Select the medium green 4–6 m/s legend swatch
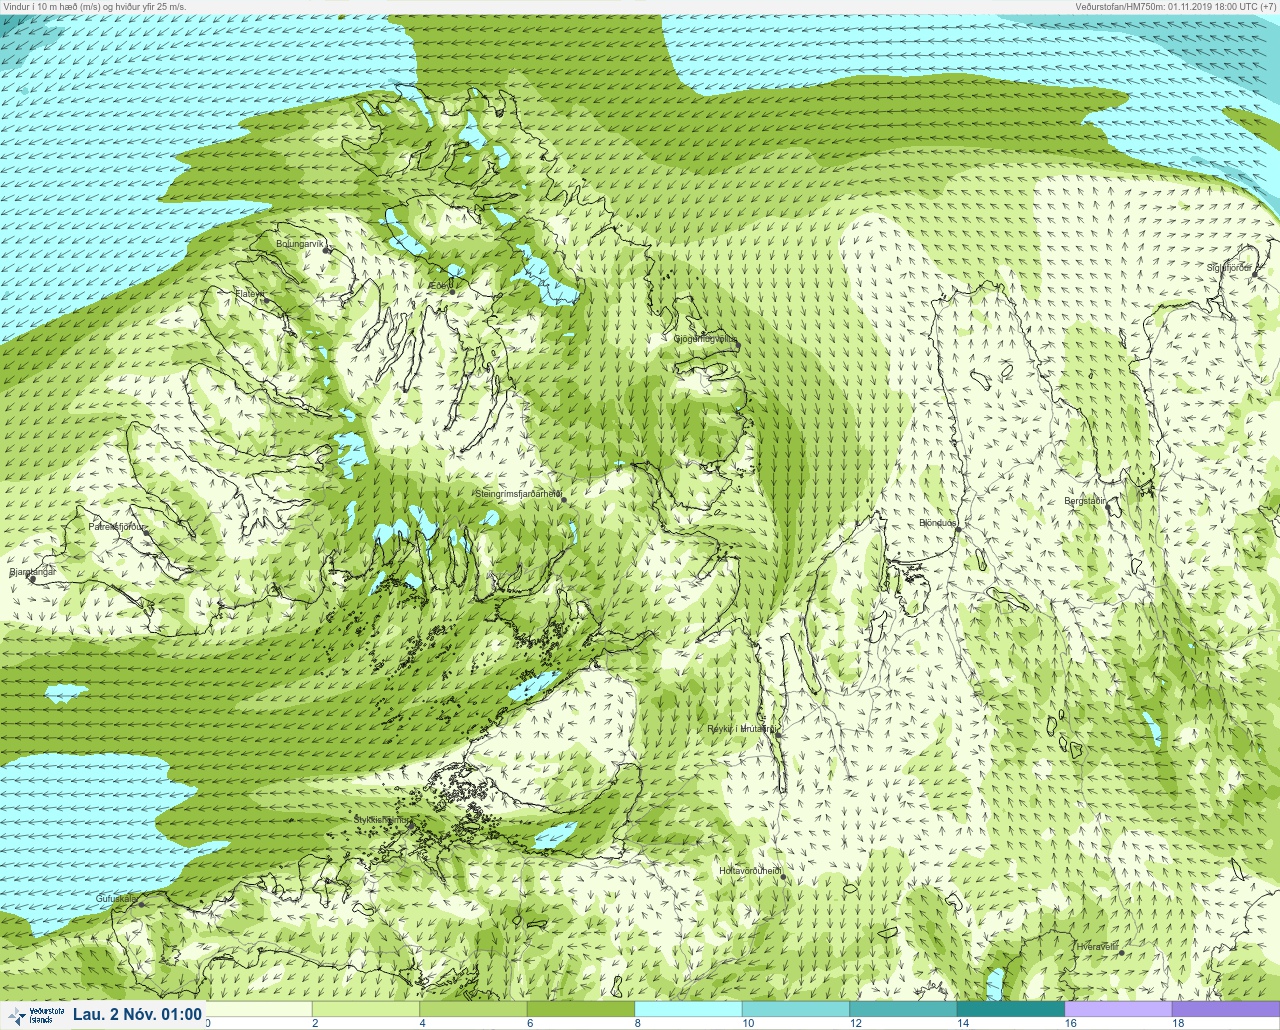This screenshot has width=1280, height=1030. point(473,1009)
